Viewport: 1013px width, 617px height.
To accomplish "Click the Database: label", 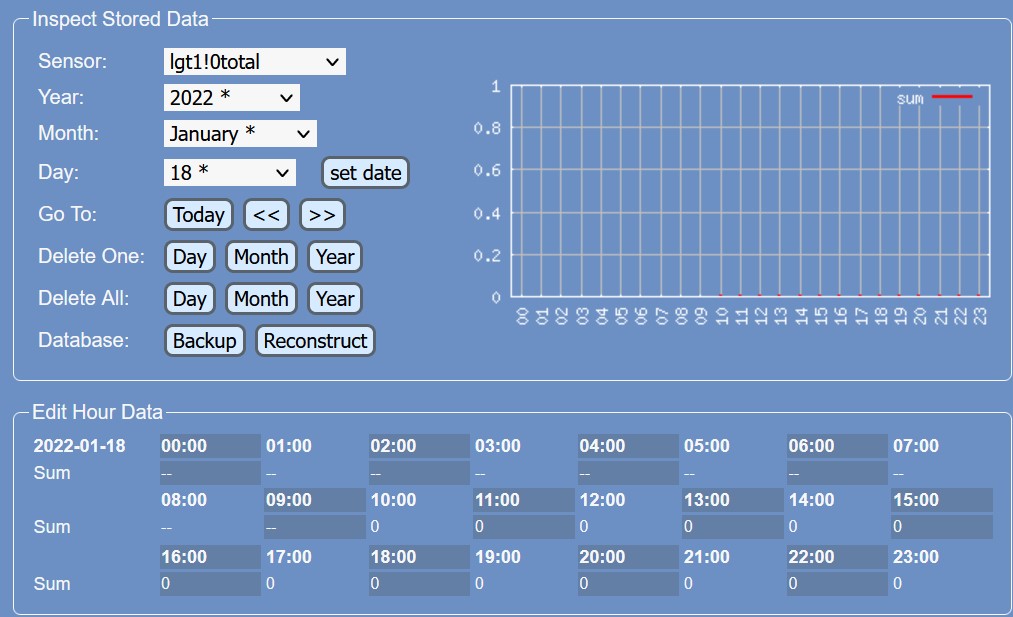I will pyautogui.click(x=83, y=340).
